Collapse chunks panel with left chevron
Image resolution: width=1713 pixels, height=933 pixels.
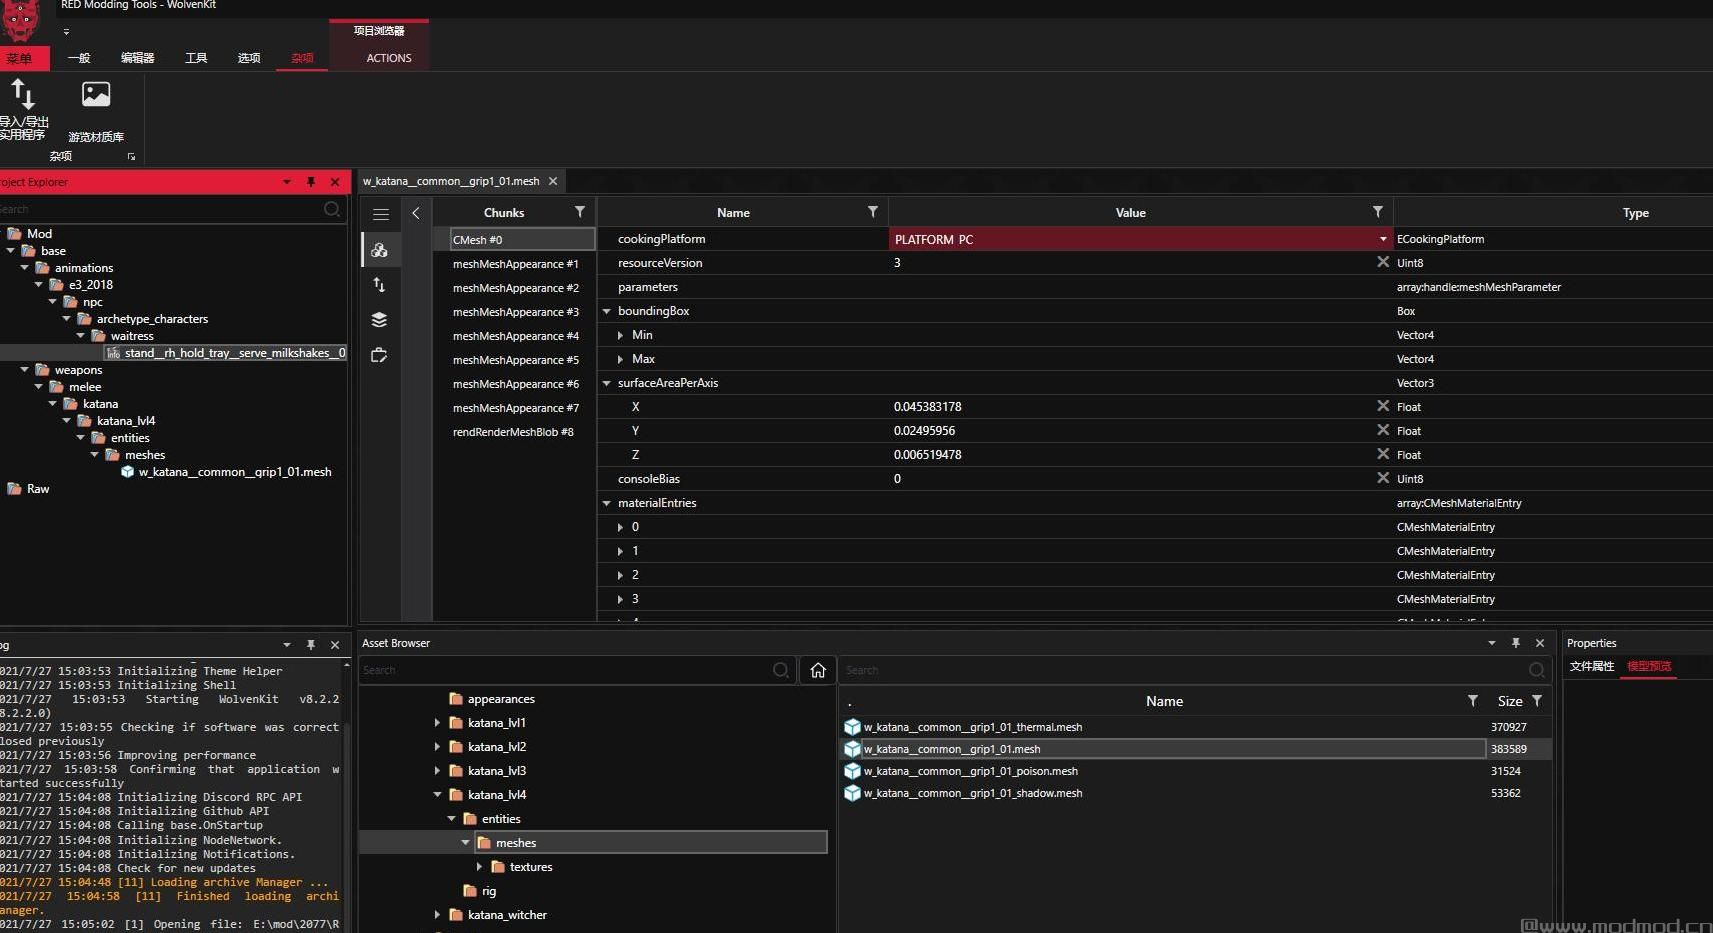[x=416, y=213]
